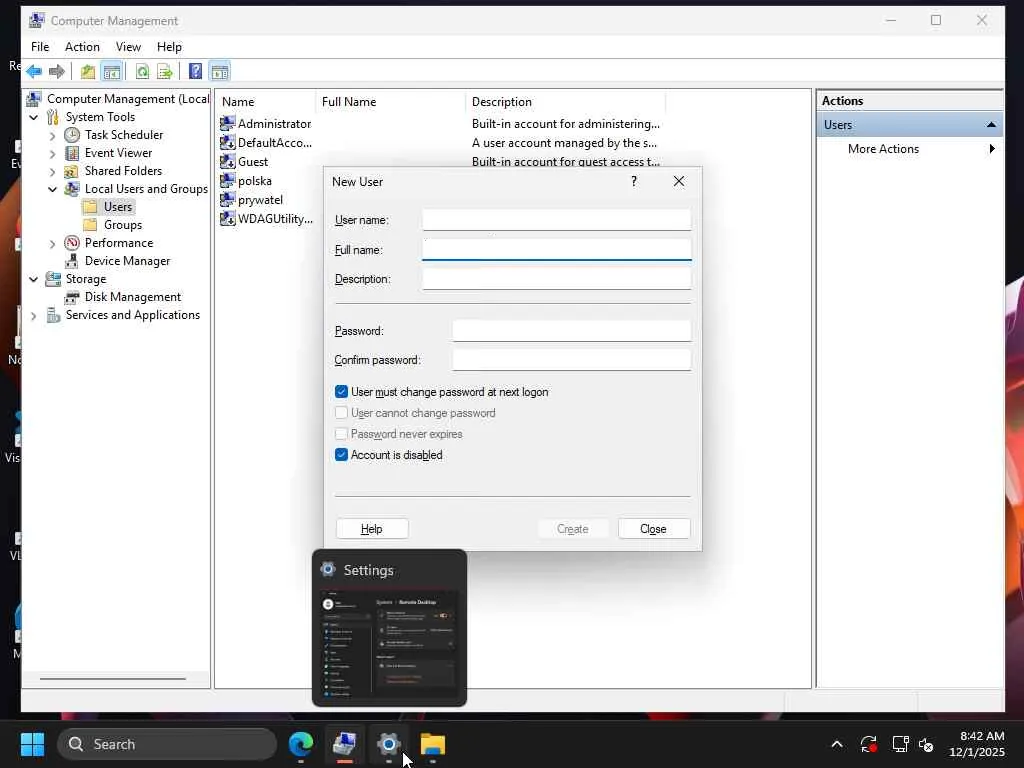Click the Event Viewer icon

pyautogui.click(x=72, y=153)
